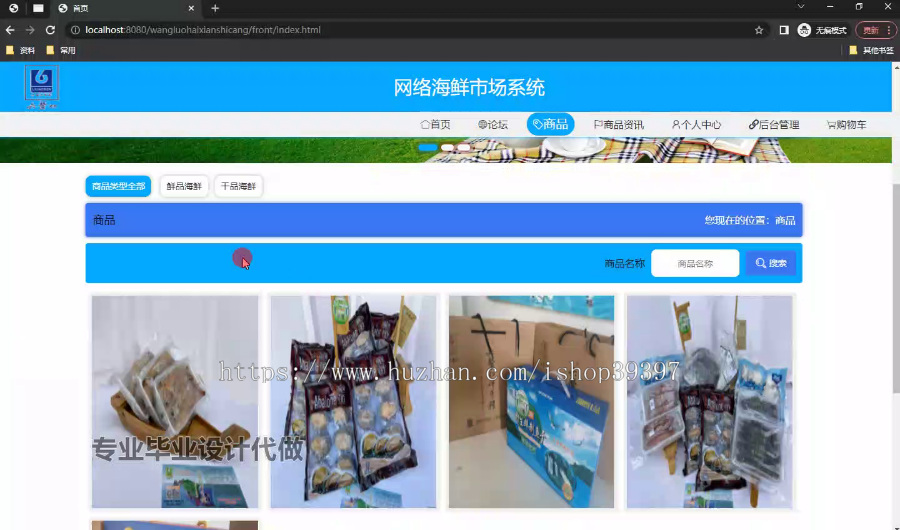Open a new tab with plus icon
Viewport: 900px width, 530px height.
point(215,8)
